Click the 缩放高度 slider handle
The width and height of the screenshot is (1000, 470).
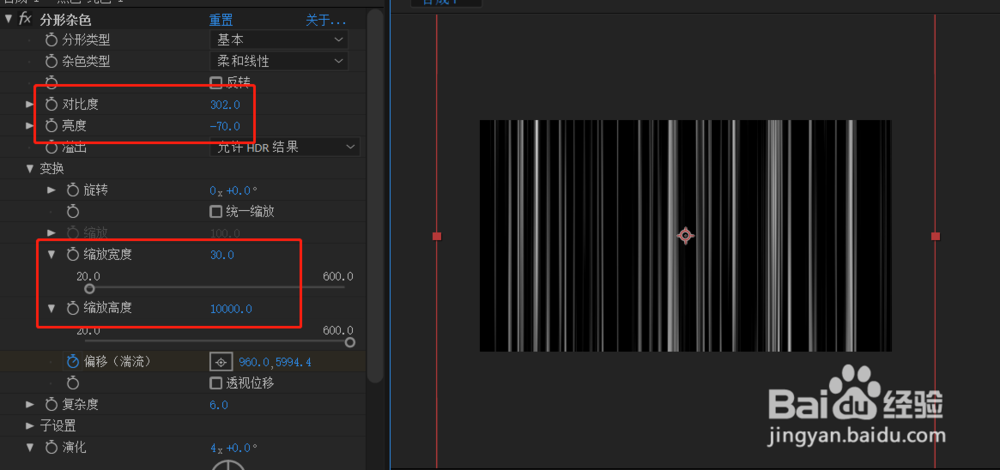(x=349, y=342)
